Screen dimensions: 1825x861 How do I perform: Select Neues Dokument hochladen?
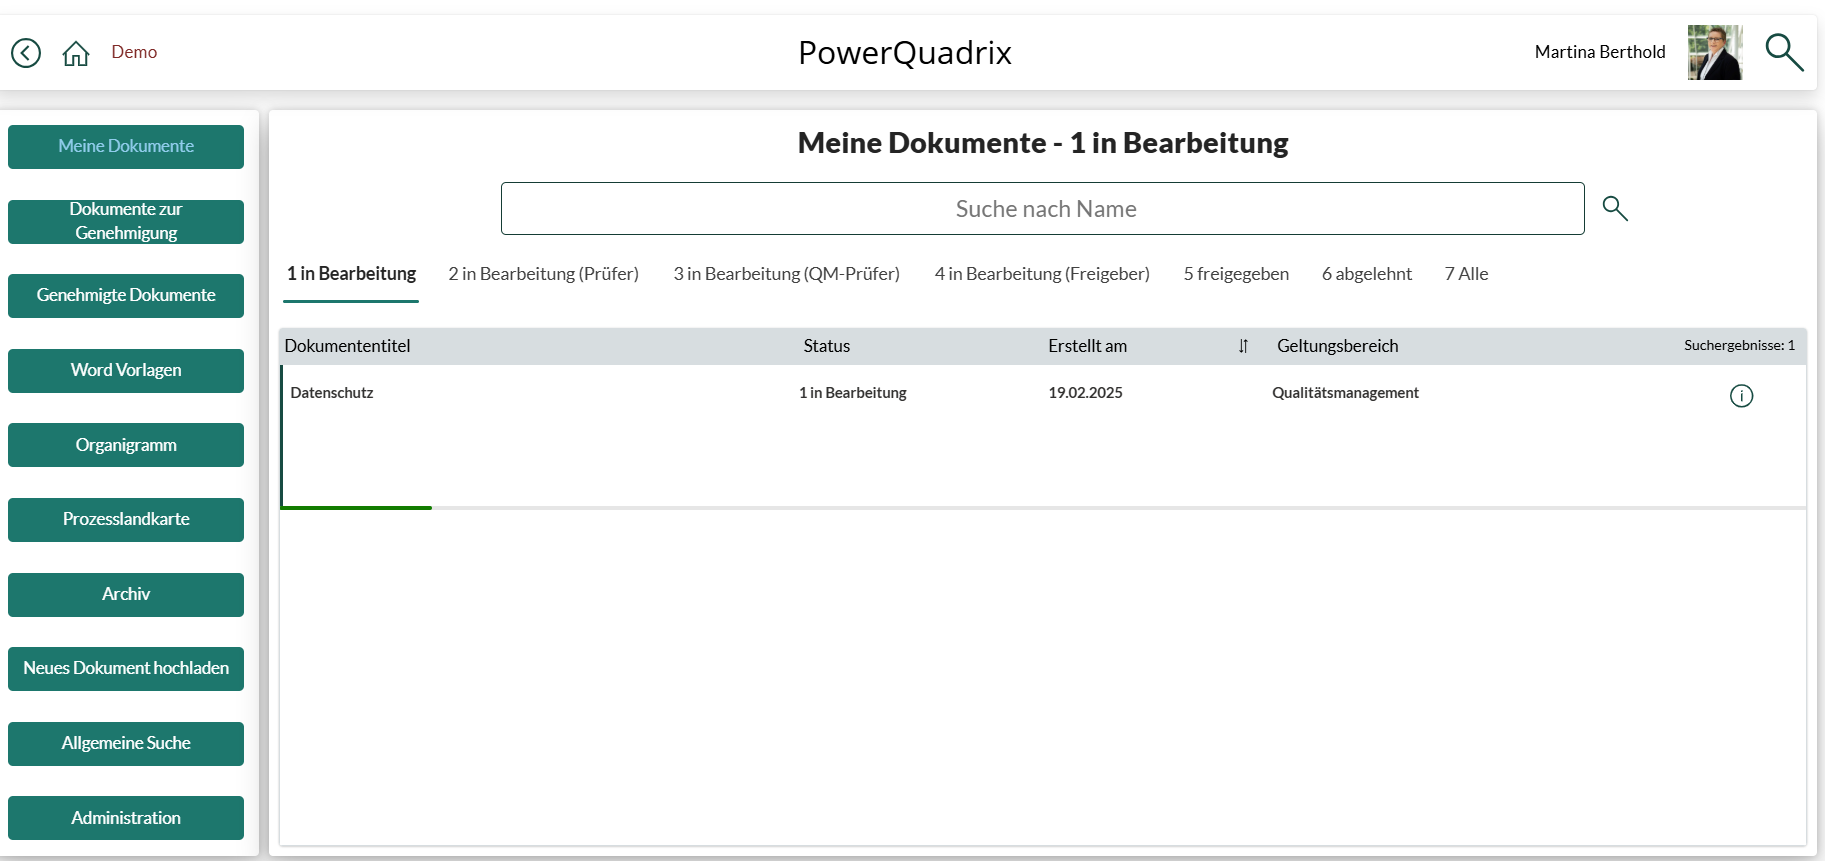click(126, 669)
